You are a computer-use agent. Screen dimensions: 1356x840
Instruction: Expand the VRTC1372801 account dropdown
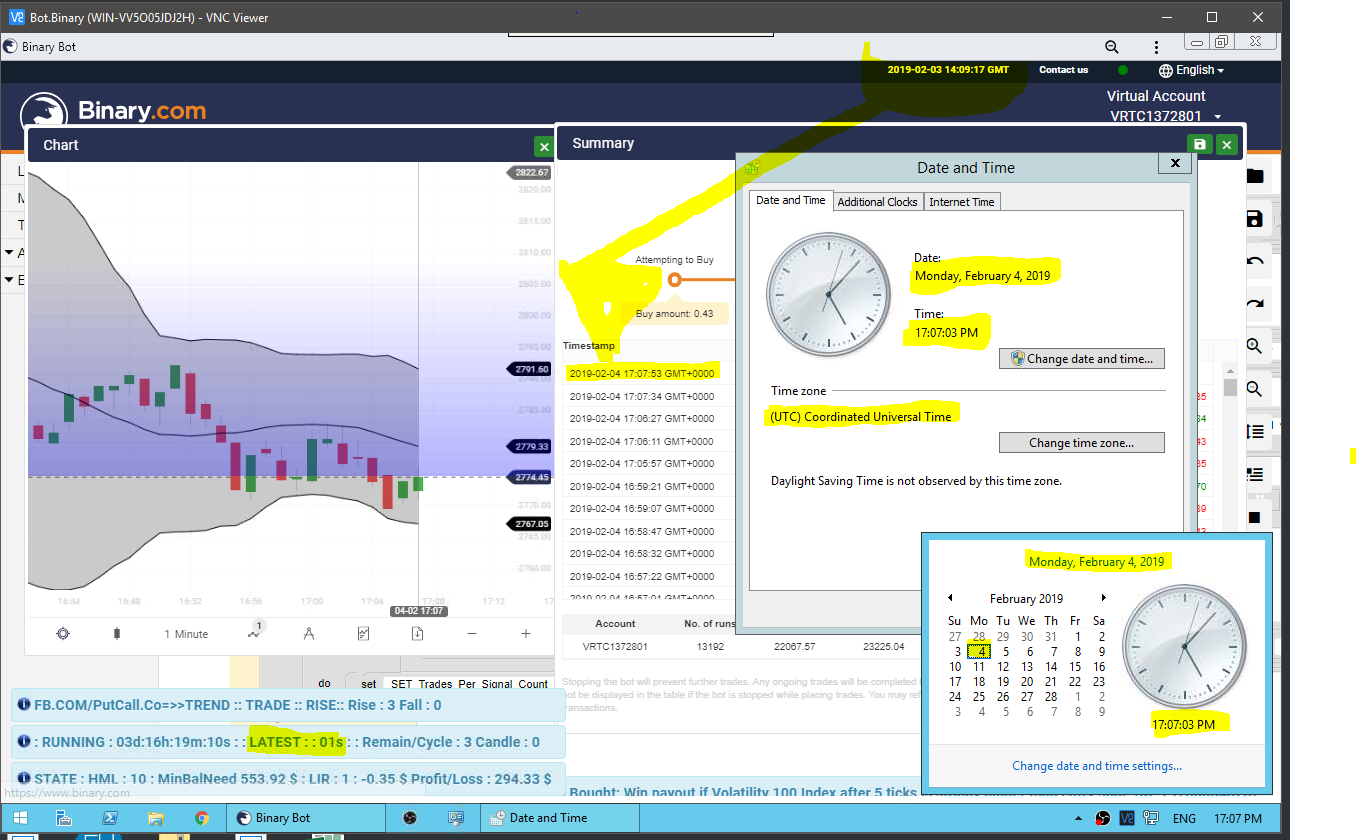tap(1165, 116)
